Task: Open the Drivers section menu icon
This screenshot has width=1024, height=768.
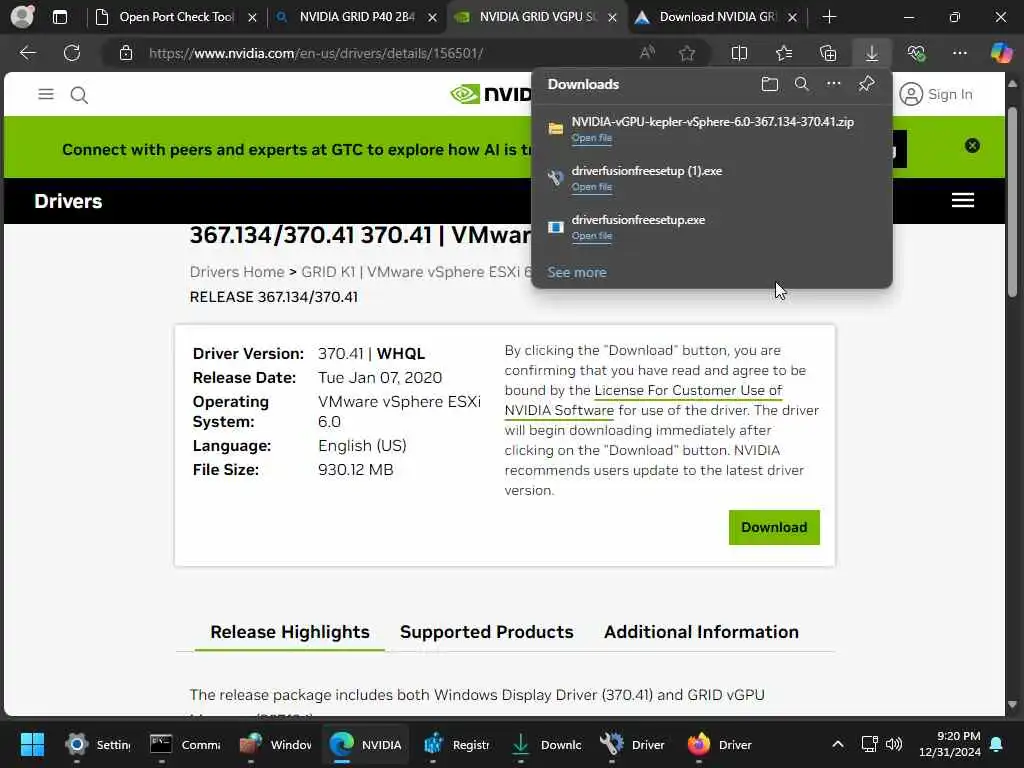Action: click(963, 200)
